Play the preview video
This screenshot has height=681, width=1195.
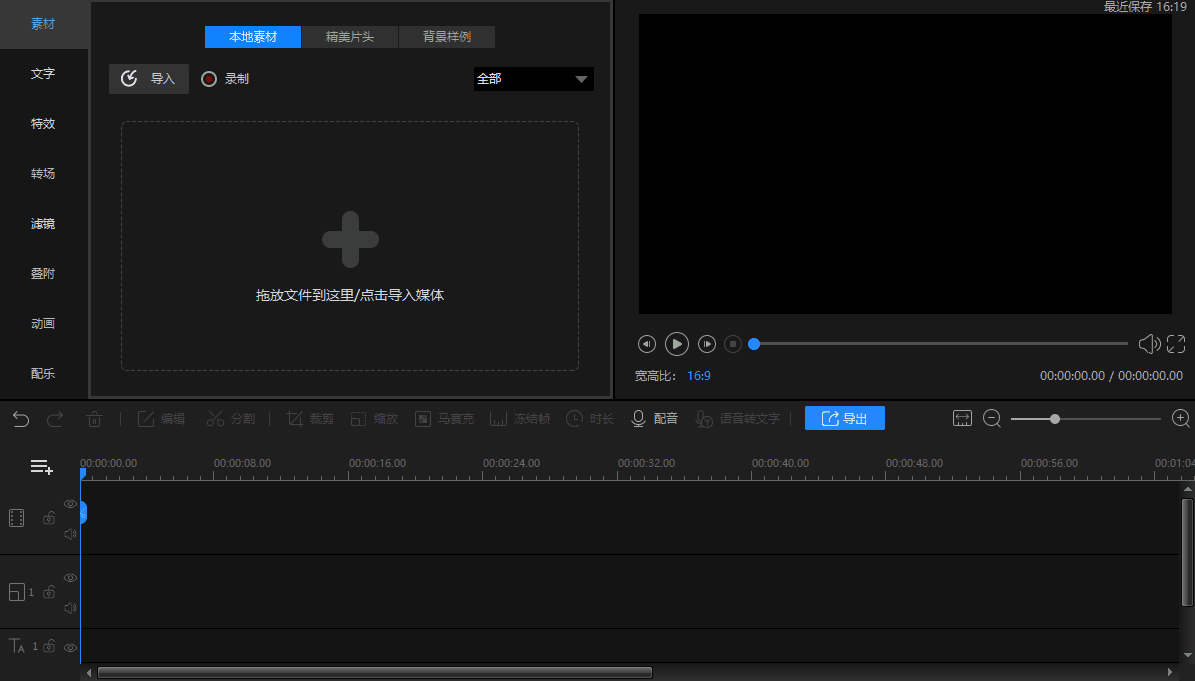677,344
